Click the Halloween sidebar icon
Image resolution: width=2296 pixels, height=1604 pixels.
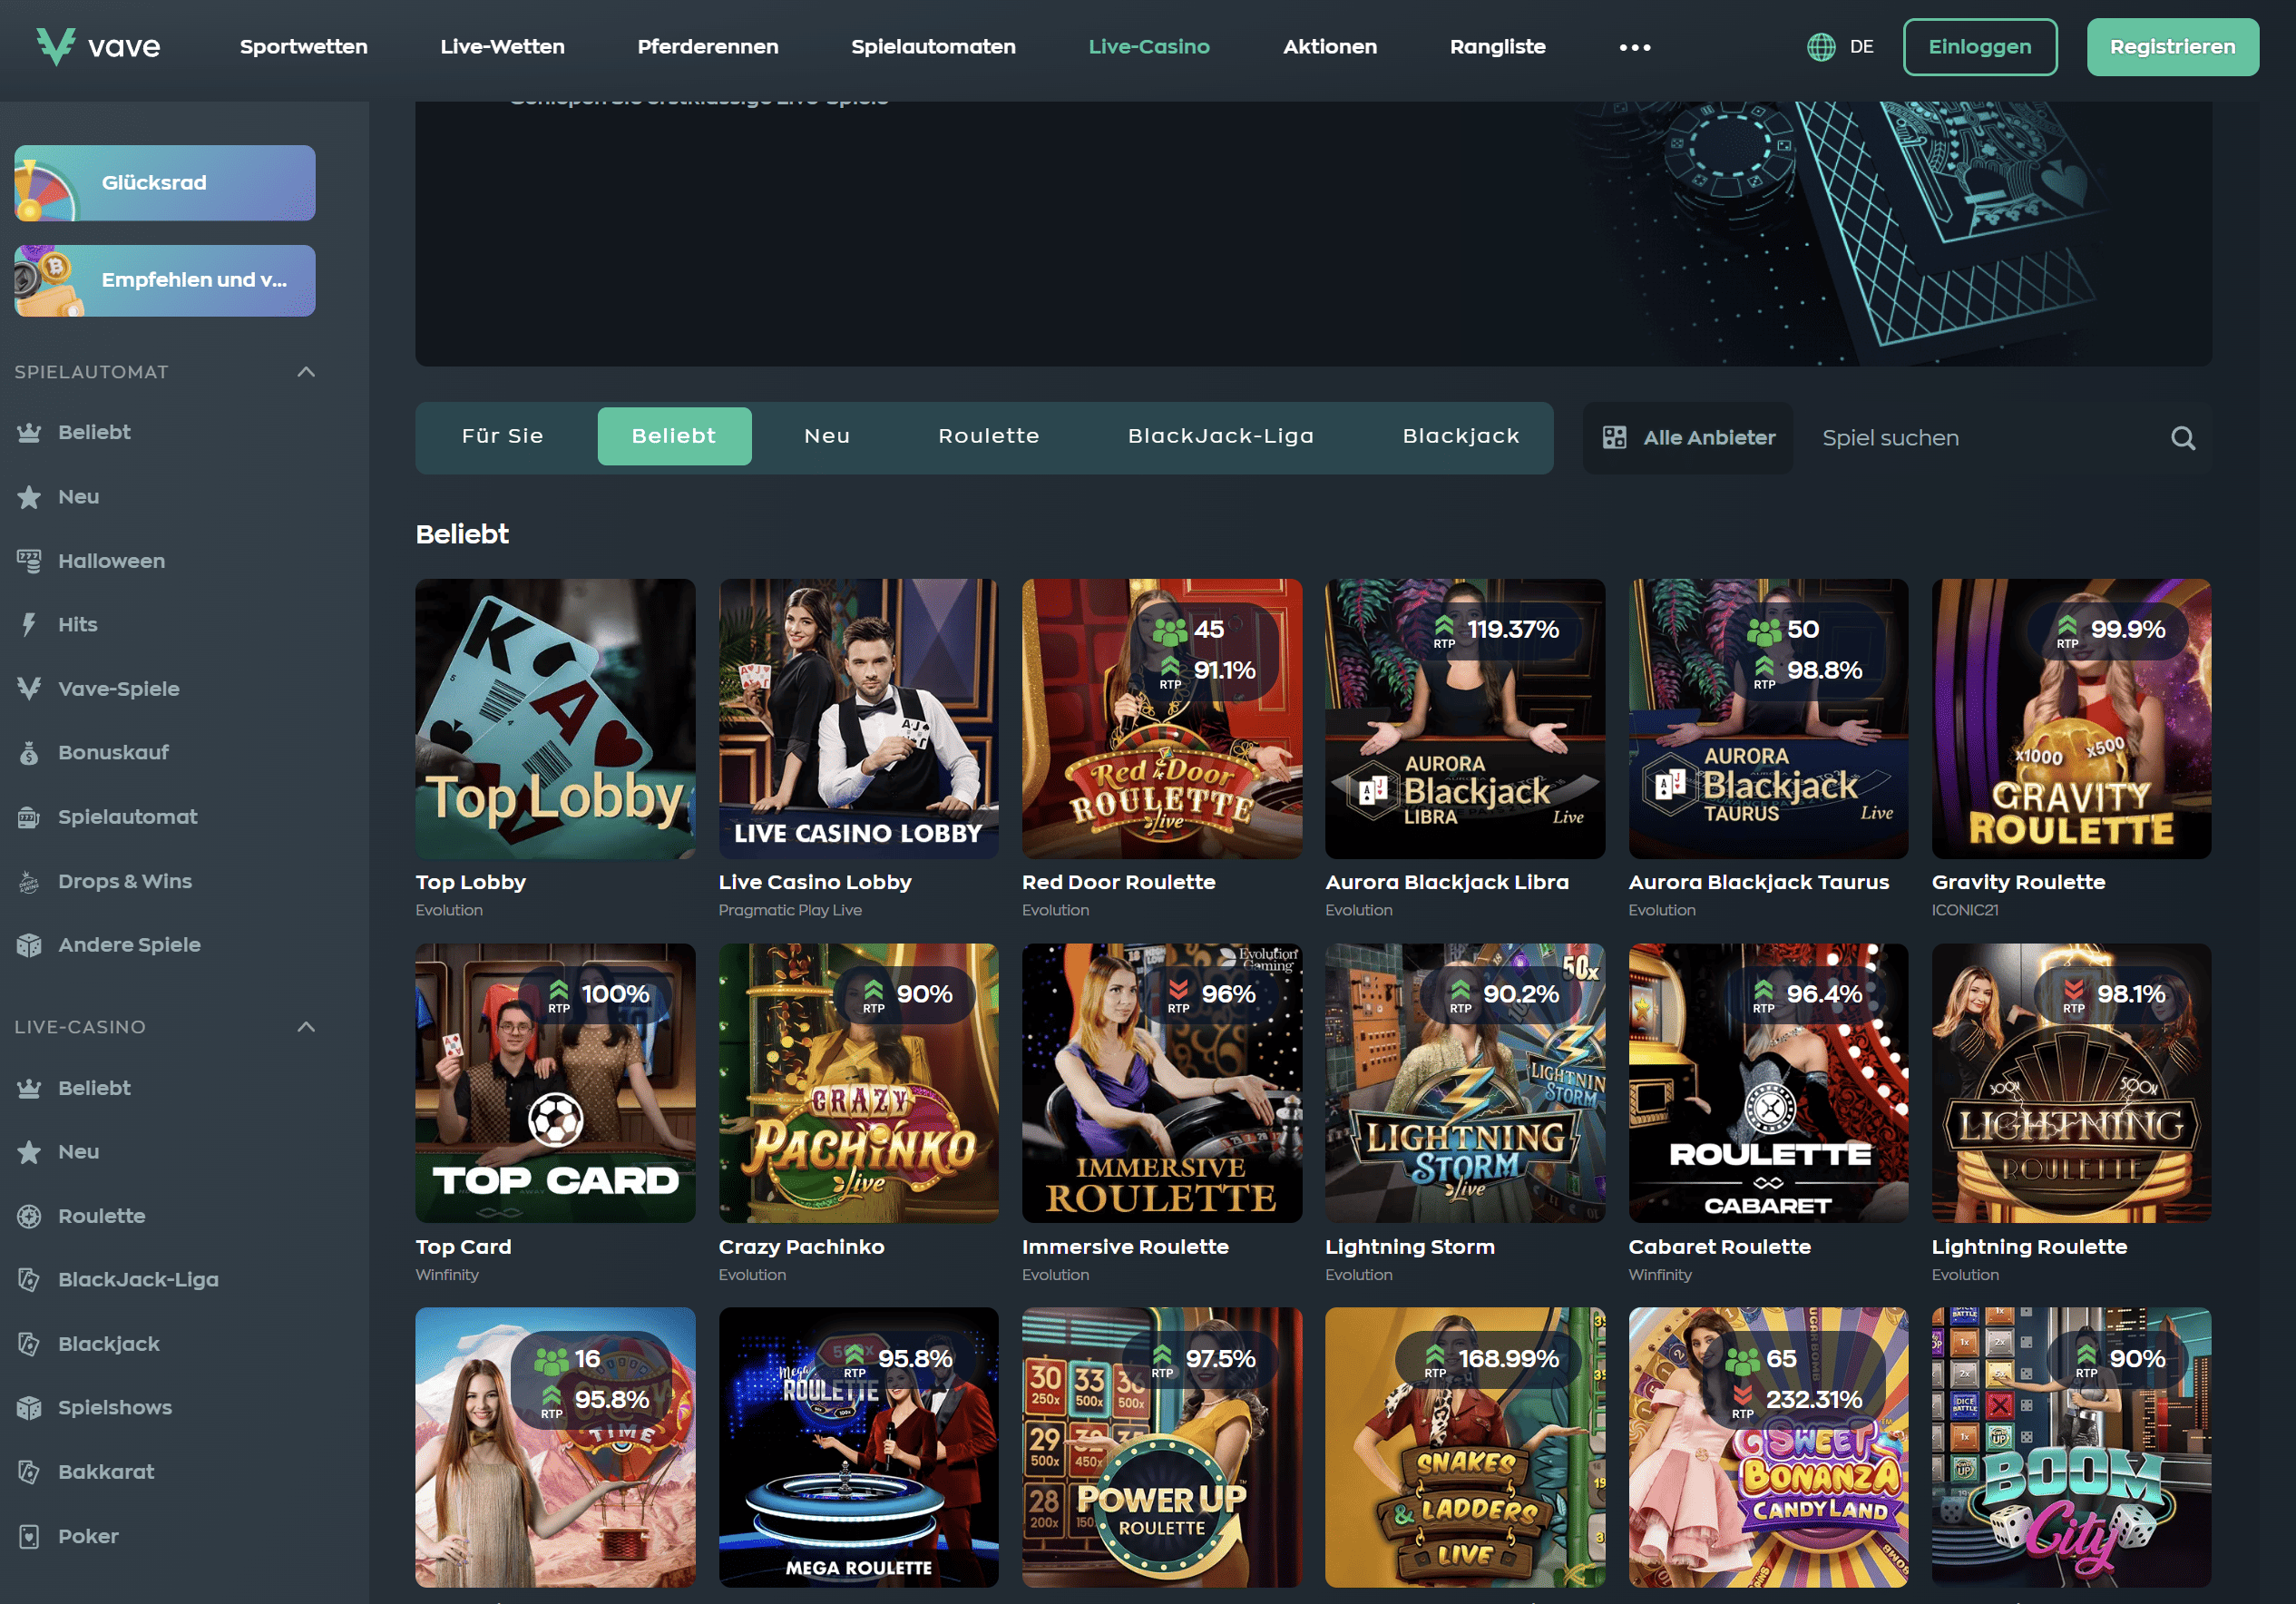[x=29, y=561]
